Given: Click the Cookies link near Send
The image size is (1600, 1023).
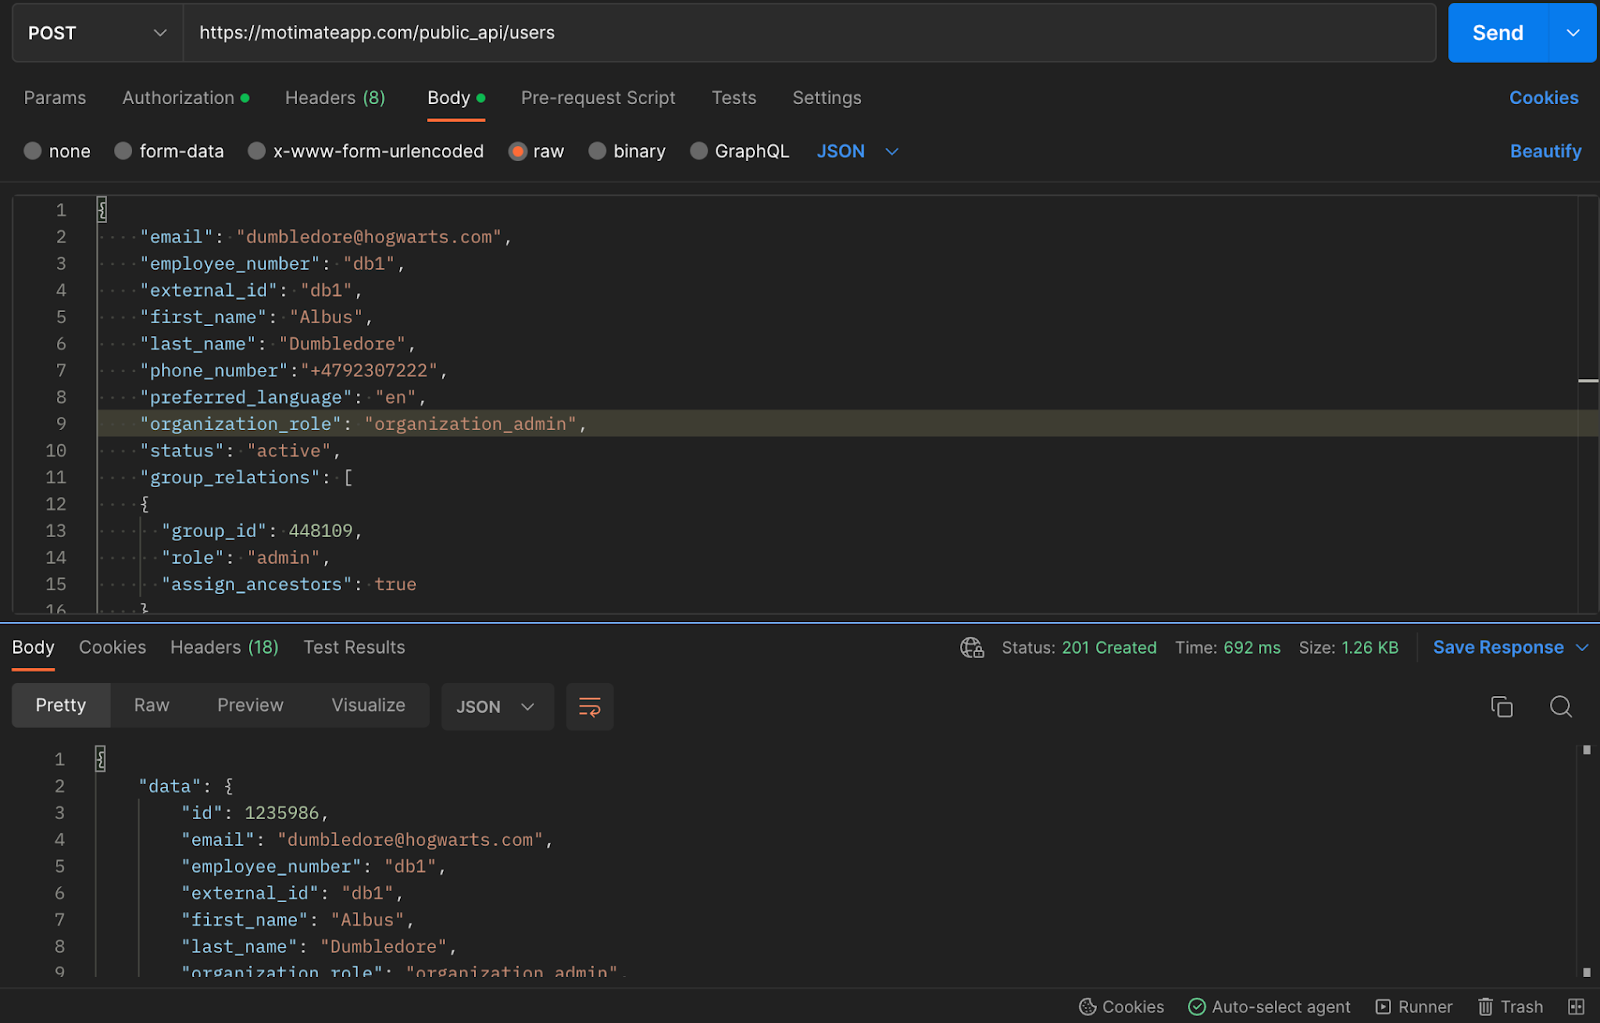Looking at the screenshot, I should click(x=1544, y=98).
